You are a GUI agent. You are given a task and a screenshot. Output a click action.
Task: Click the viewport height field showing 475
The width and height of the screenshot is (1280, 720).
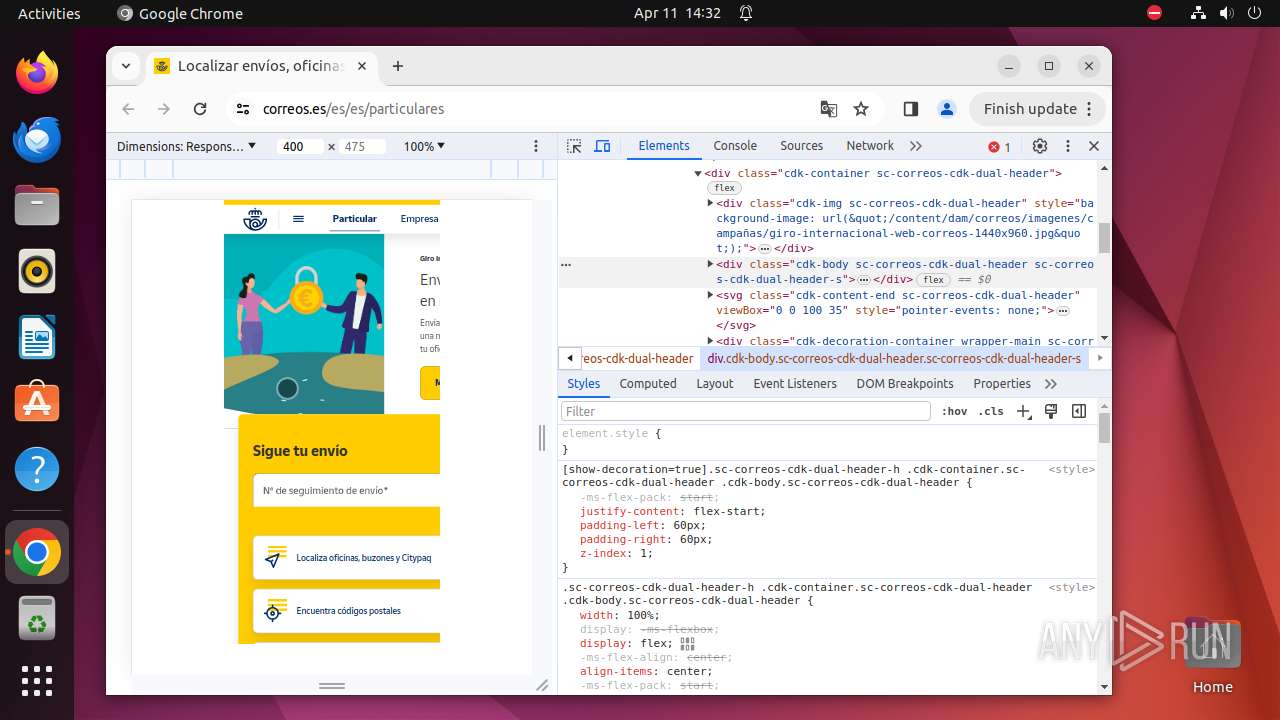pos(362,146)
